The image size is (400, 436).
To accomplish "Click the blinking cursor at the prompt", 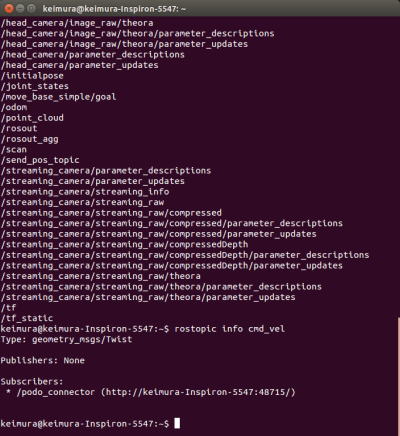I will pyautogui.click(x=177, y=423).
